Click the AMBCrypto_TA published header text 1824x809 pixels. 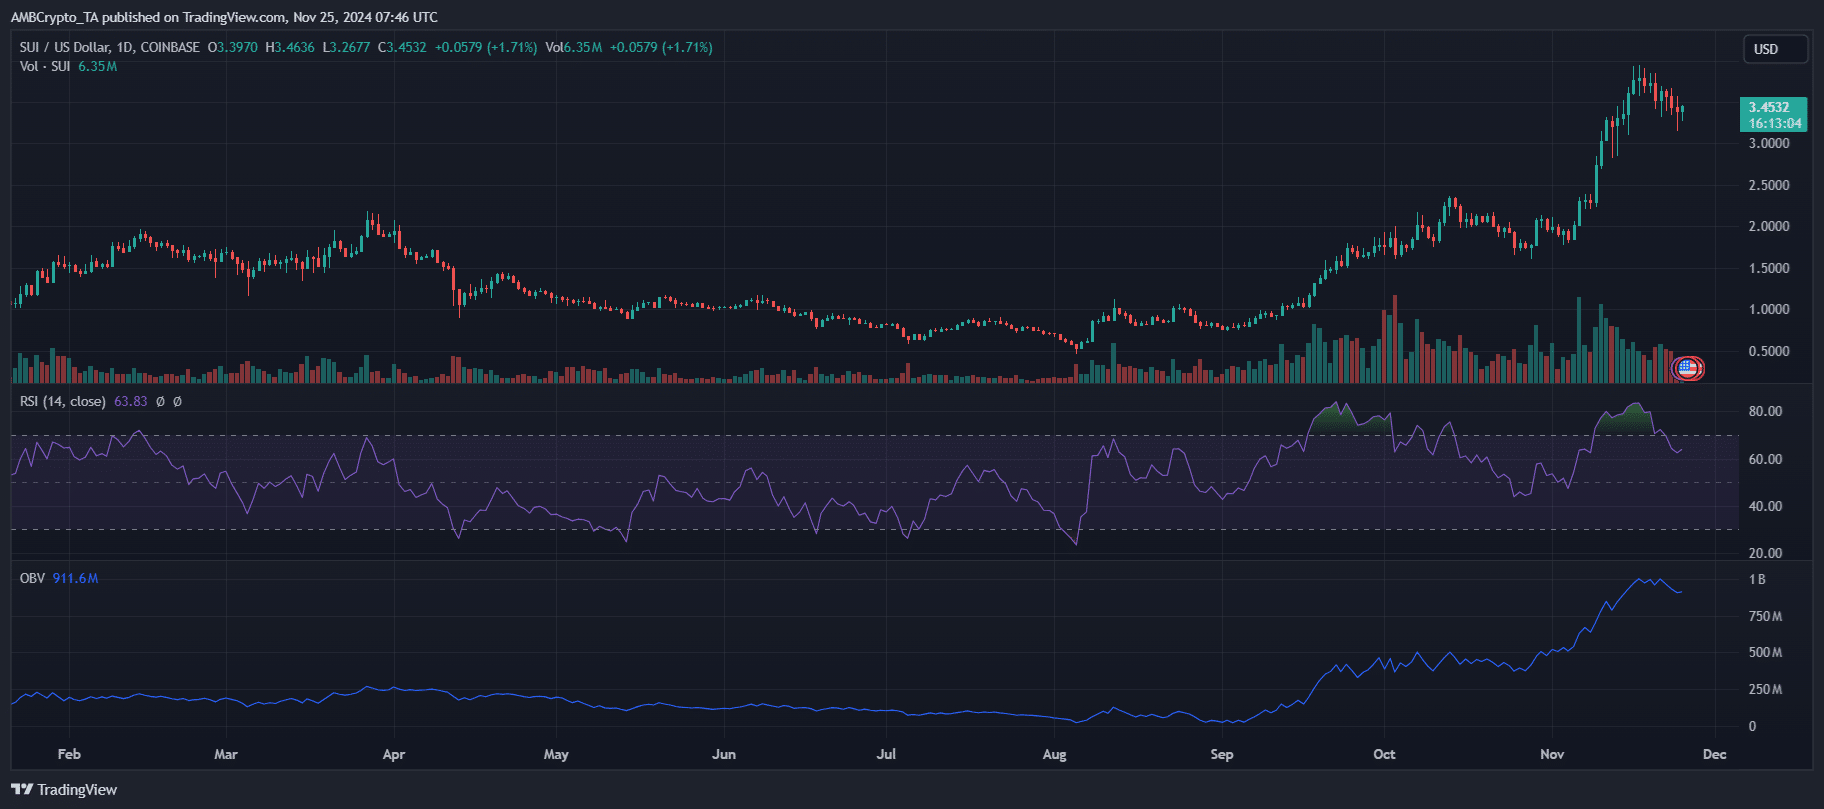(224, 17)
